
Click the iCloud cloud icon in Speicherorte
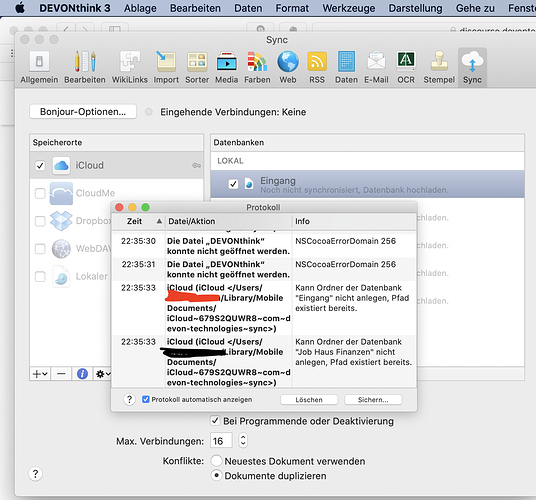pos(61,166)
